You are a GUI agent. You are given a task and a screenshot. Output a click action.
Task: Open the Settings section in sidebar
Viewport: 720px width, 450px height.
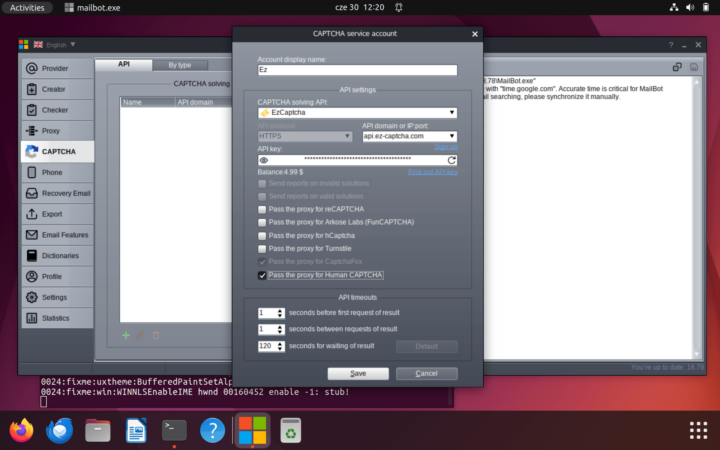pos(57,297)
